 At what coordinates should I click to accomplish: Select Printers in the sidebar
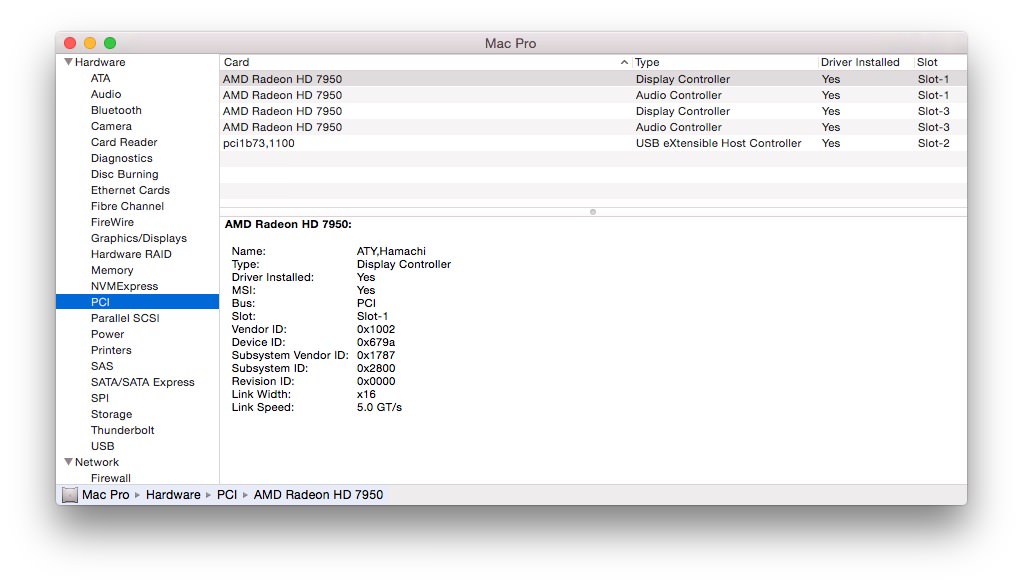pos(111,350)
